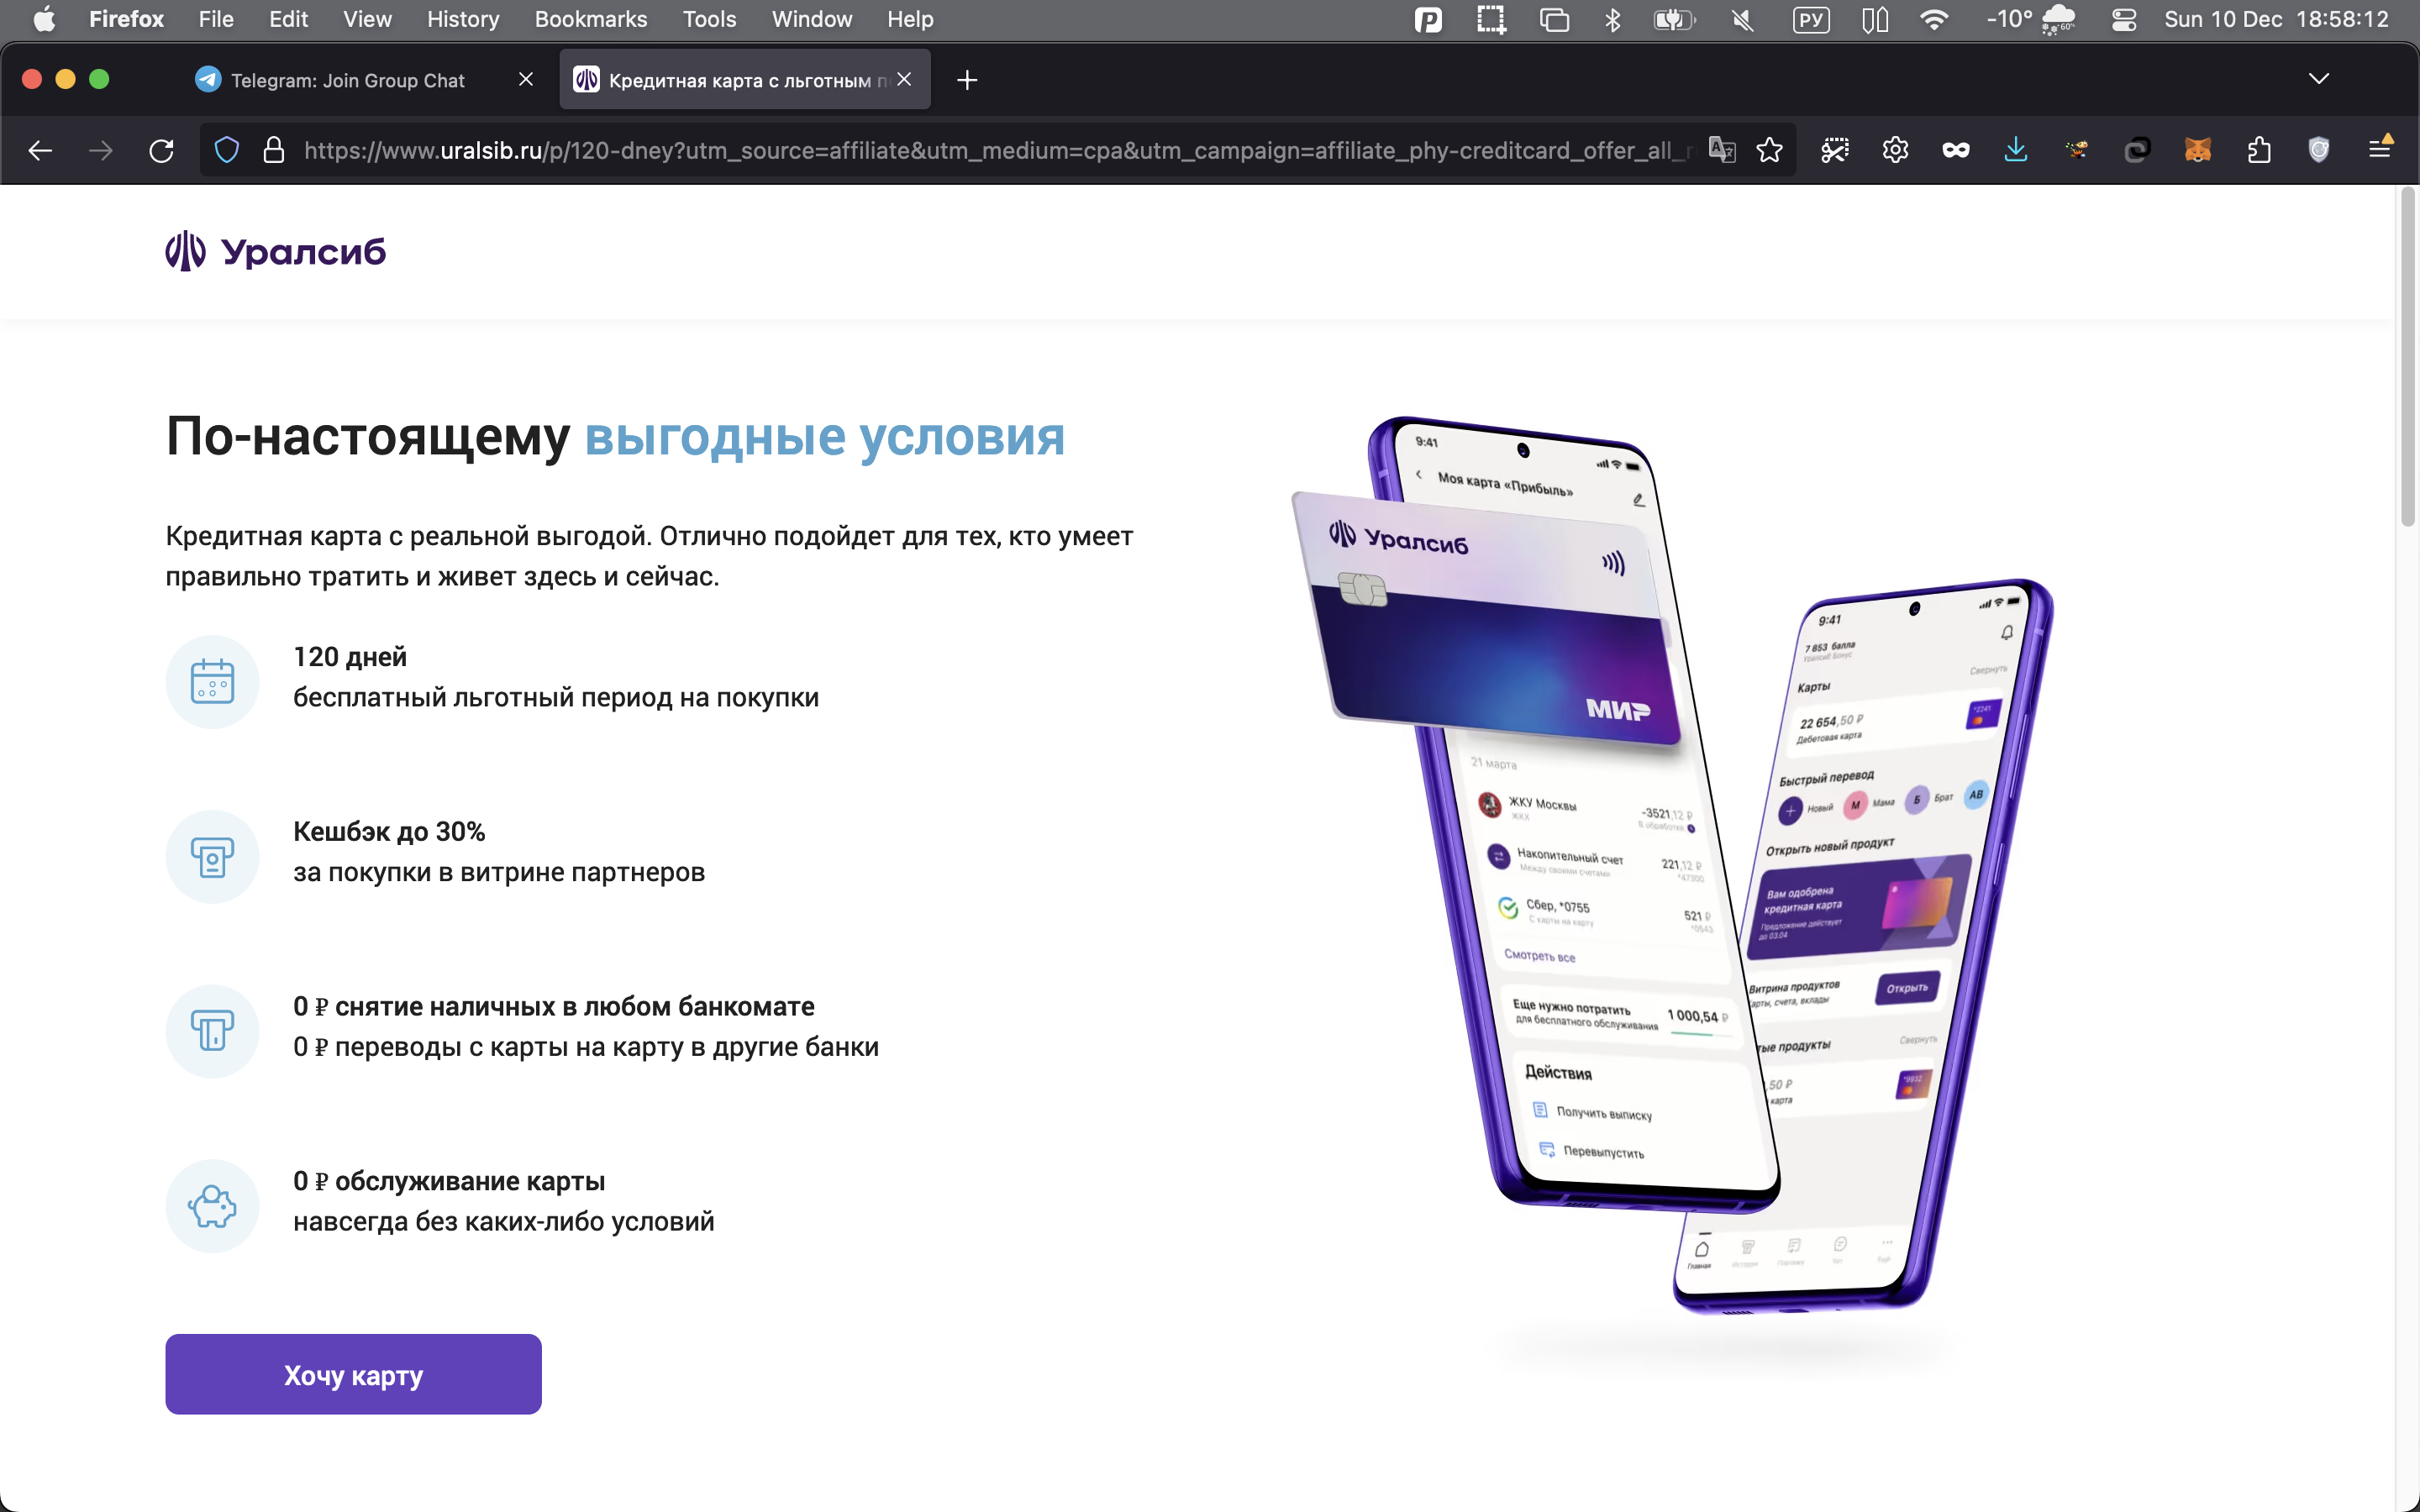Viewport: 2420px width, 1512px height.
Task: Open the Downloads panel arrow icon
Action: (x=2015, y=151)
